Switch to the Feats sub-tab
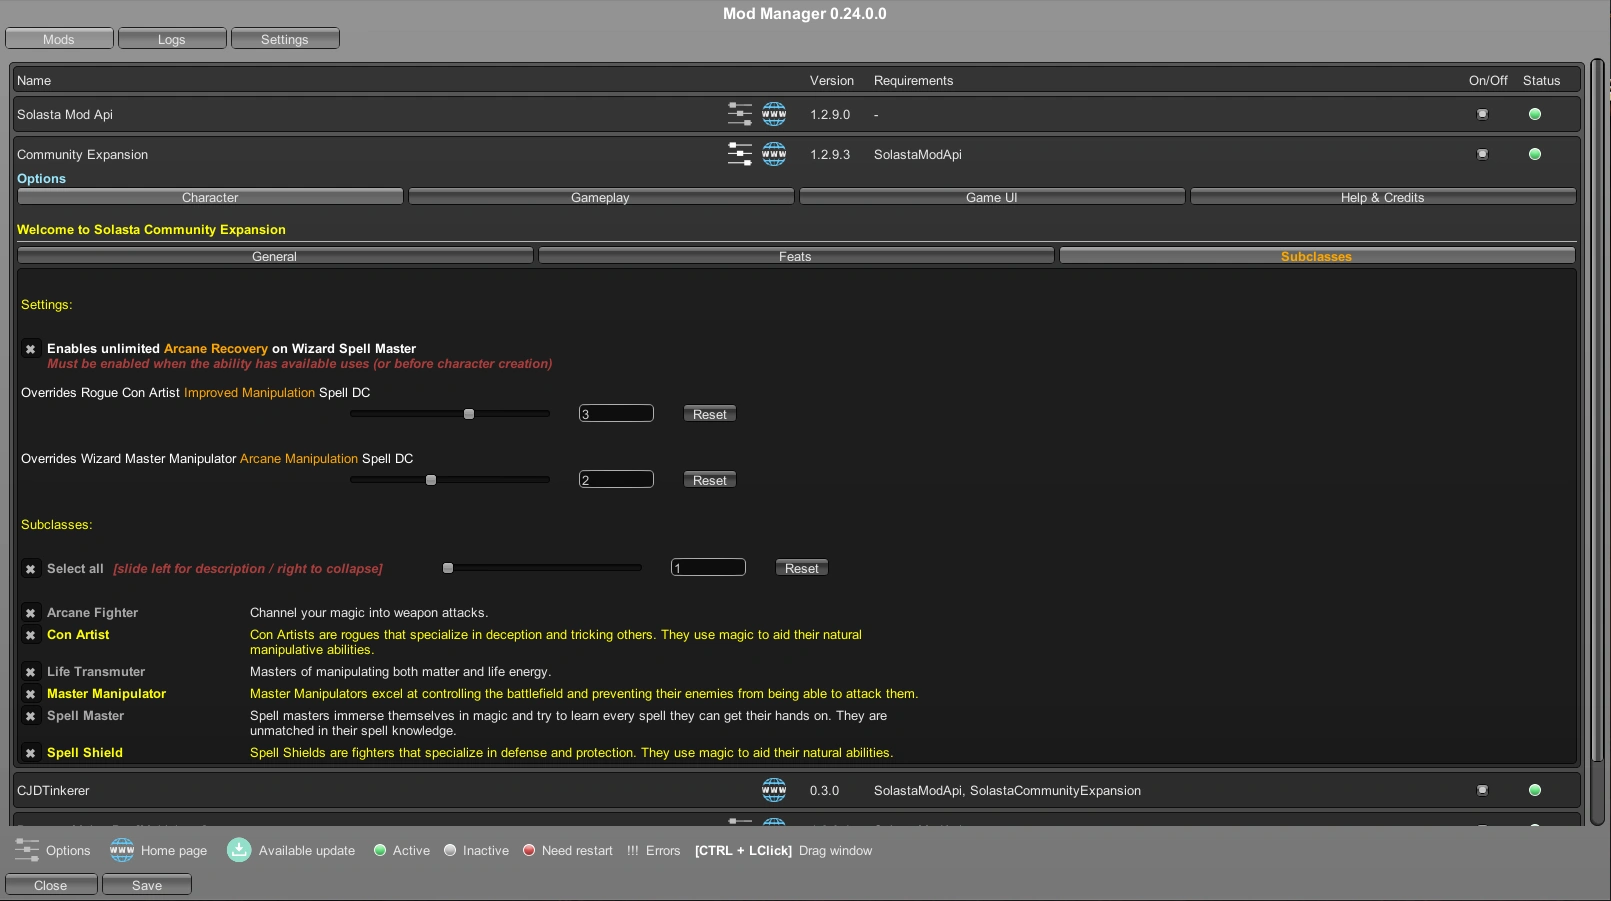Viewport: 1611px width, 901px height. (796, 256)
